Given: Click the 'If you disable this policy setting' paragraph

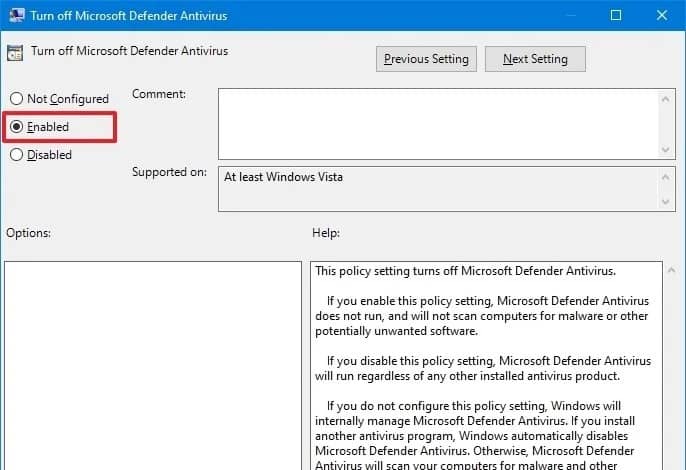Looking at the screenshot, I should click(483, 368).
